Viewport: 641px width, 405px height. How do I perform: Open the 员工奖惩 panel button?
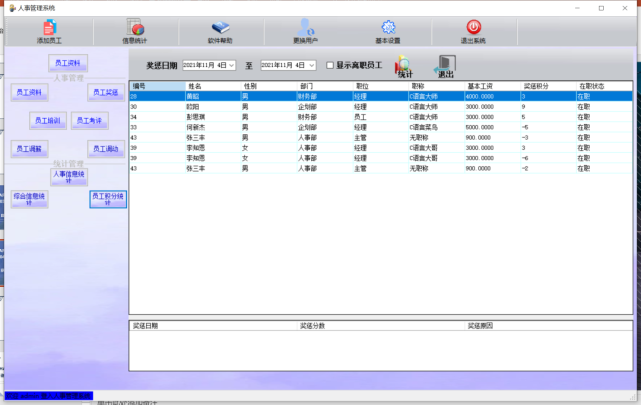pos(104,92)
